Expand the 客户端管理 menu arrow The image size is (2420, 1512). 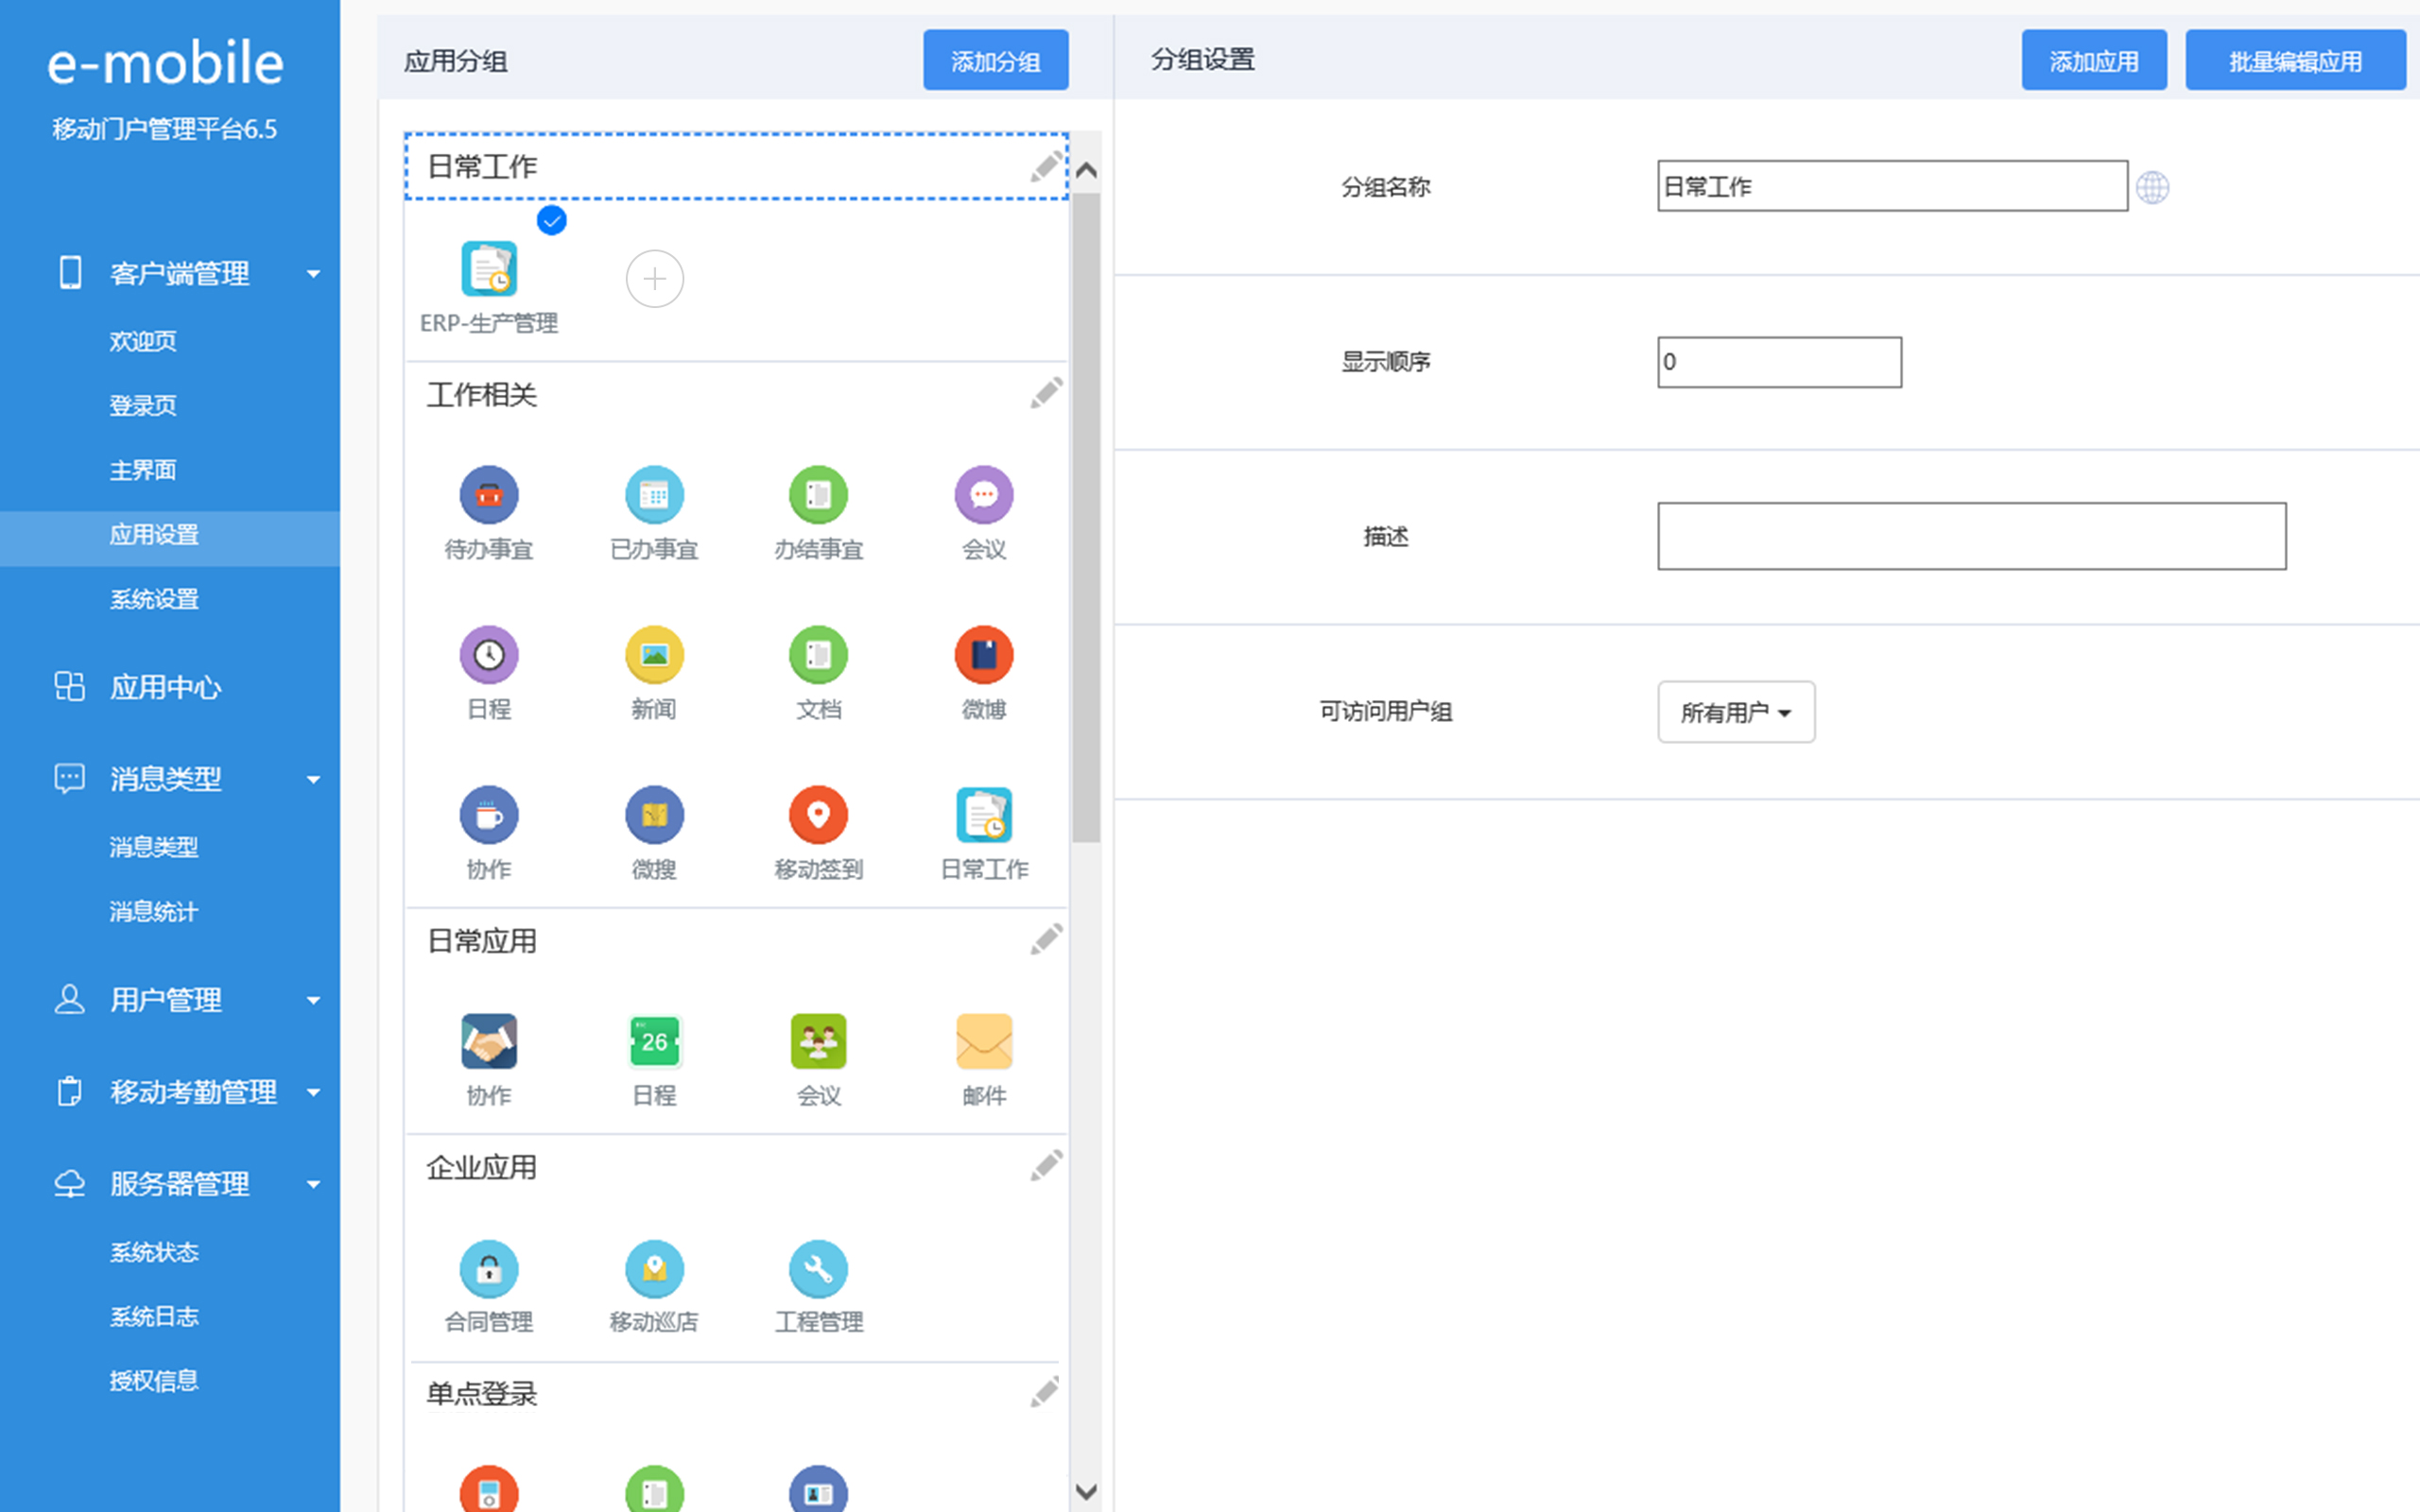(313, 274)
